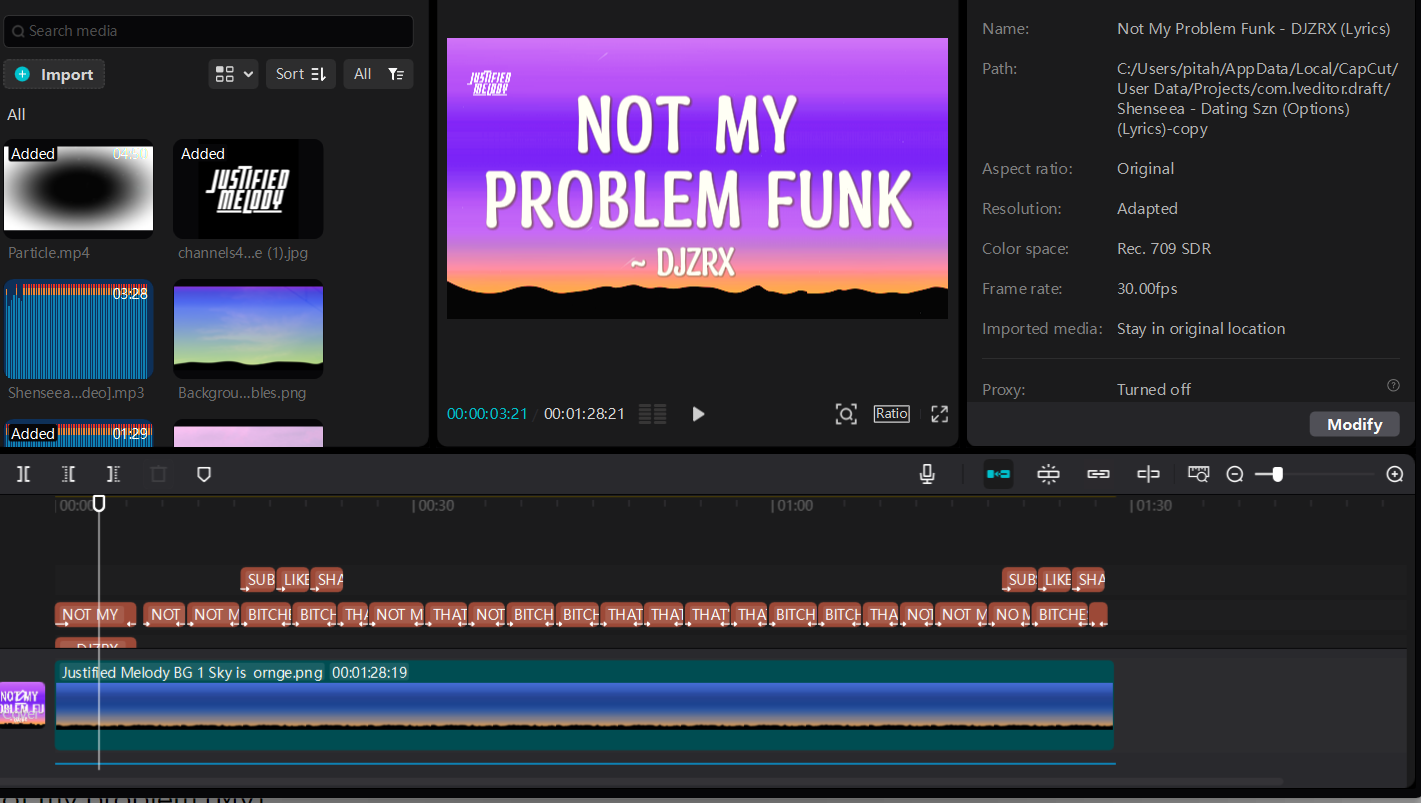Click the preview zoom focus icon
This screenshot has height=803, width=1421.
pos(846,413)
